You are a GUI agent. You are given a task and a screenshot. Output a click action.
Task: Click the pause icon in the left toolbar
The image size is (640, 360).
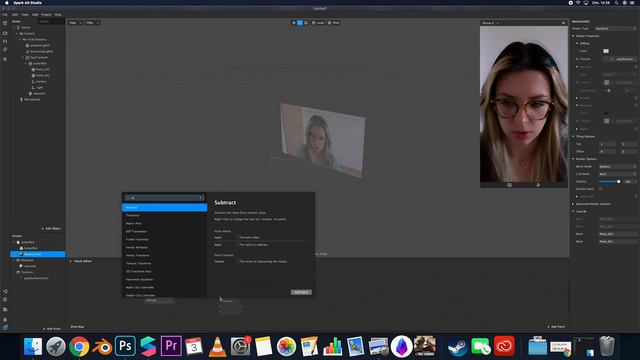5,41
